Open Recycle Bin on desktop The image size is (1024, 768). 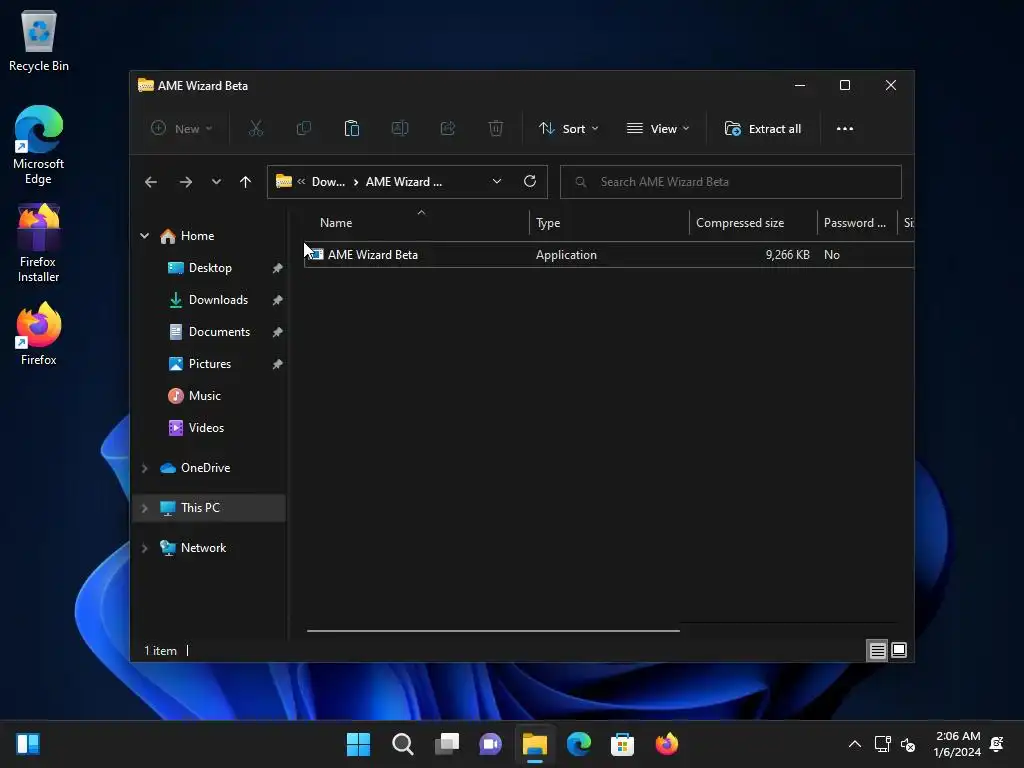[x=39, y=40]
